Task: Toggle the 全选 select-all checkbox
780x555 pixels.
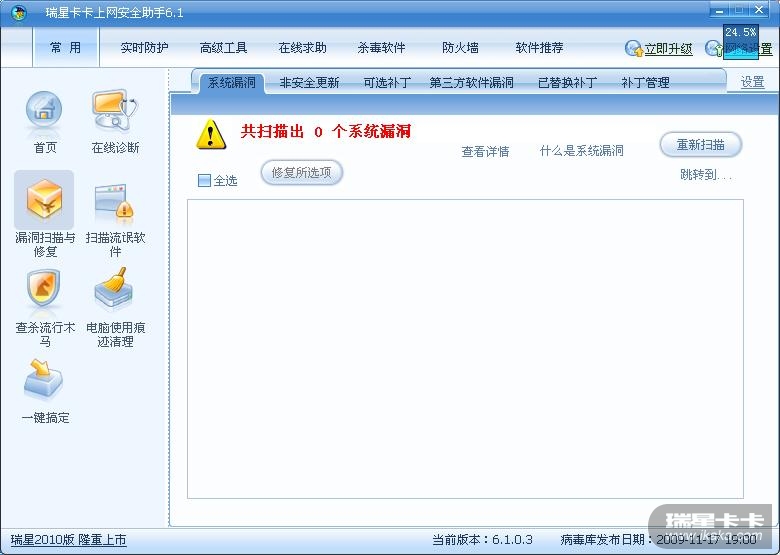Action: 204,180
